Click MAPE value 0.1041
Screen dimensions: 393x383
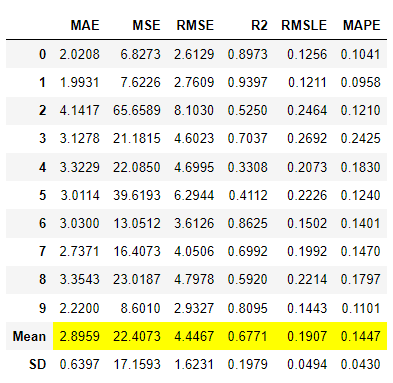pyautogui.click(x=360, y=54)
